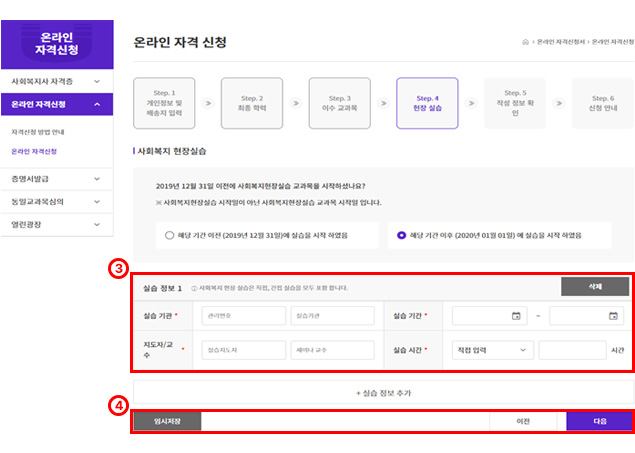Expand the 증명서발급 sidebar menu
635x453 pixels.
(57, 179)
